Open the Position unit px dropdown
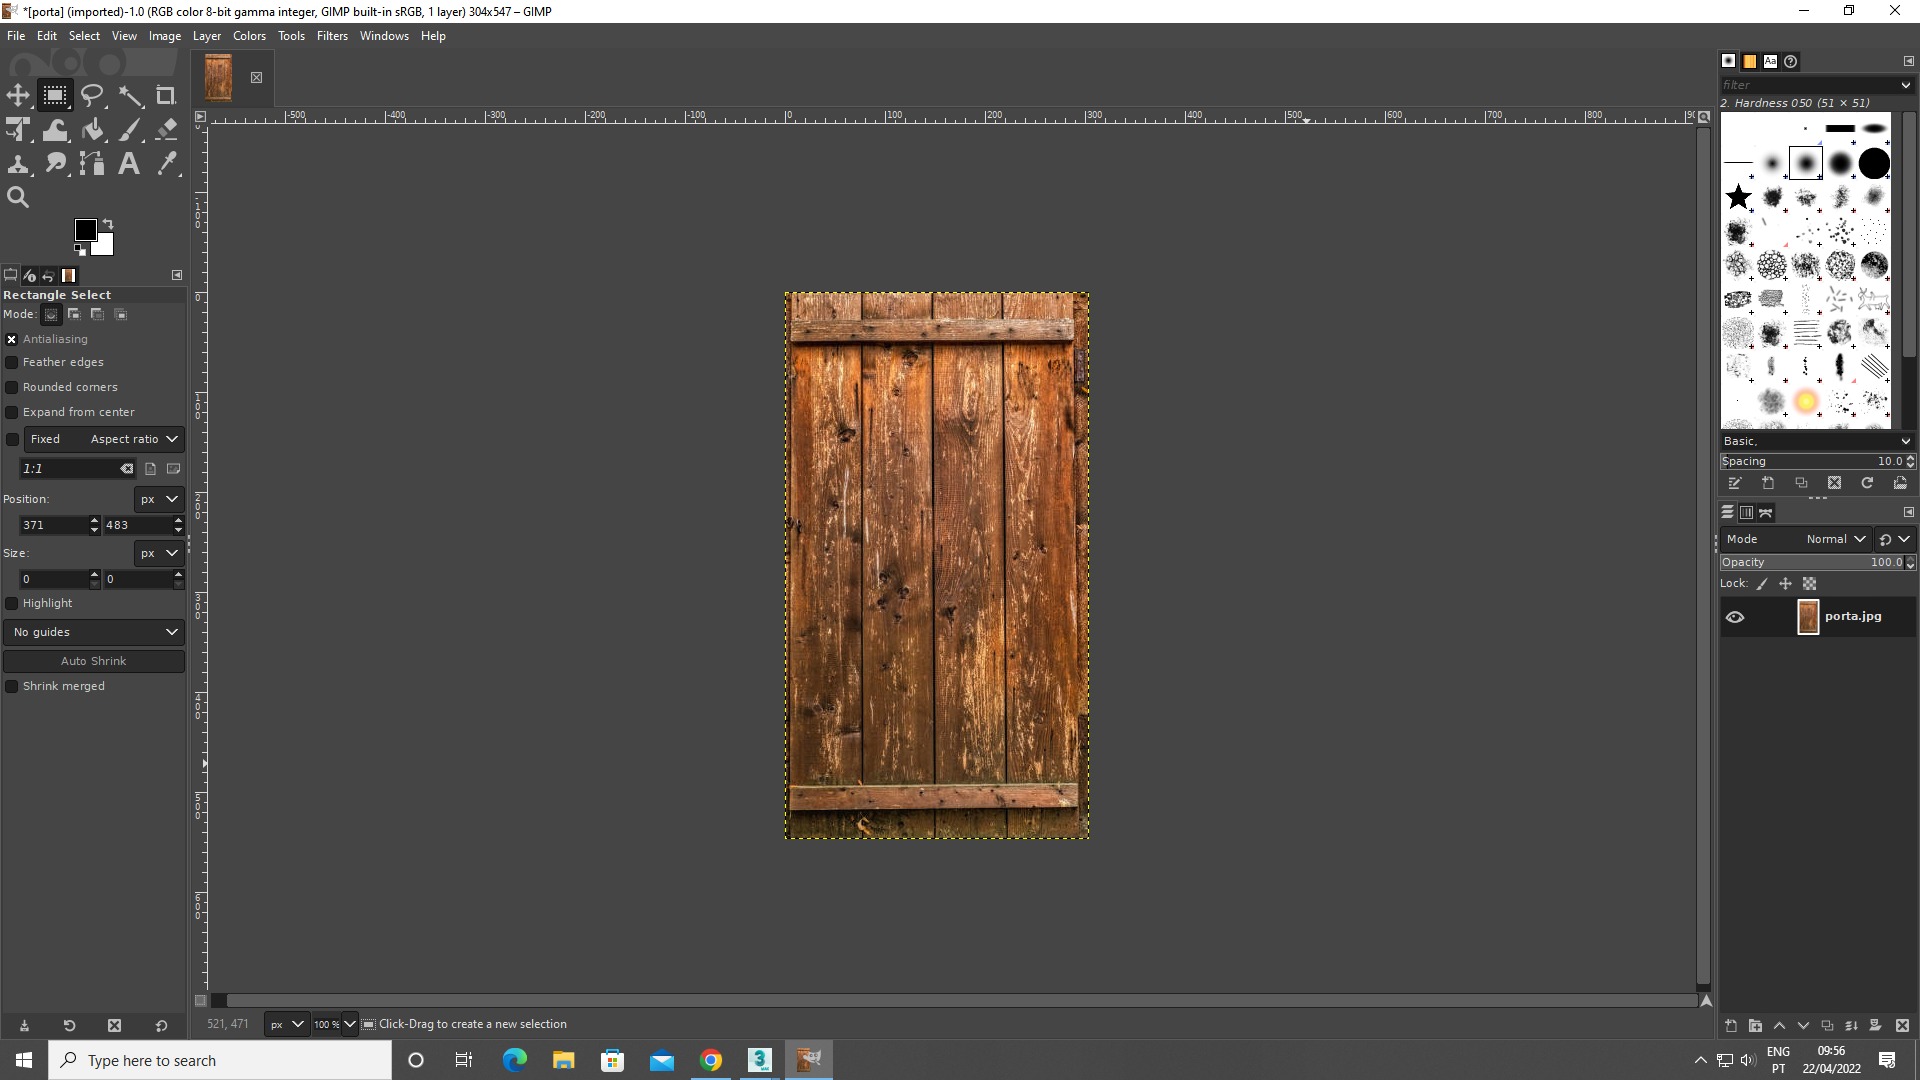Viewport: 1920px width, 1080px height. pos(159,499)
